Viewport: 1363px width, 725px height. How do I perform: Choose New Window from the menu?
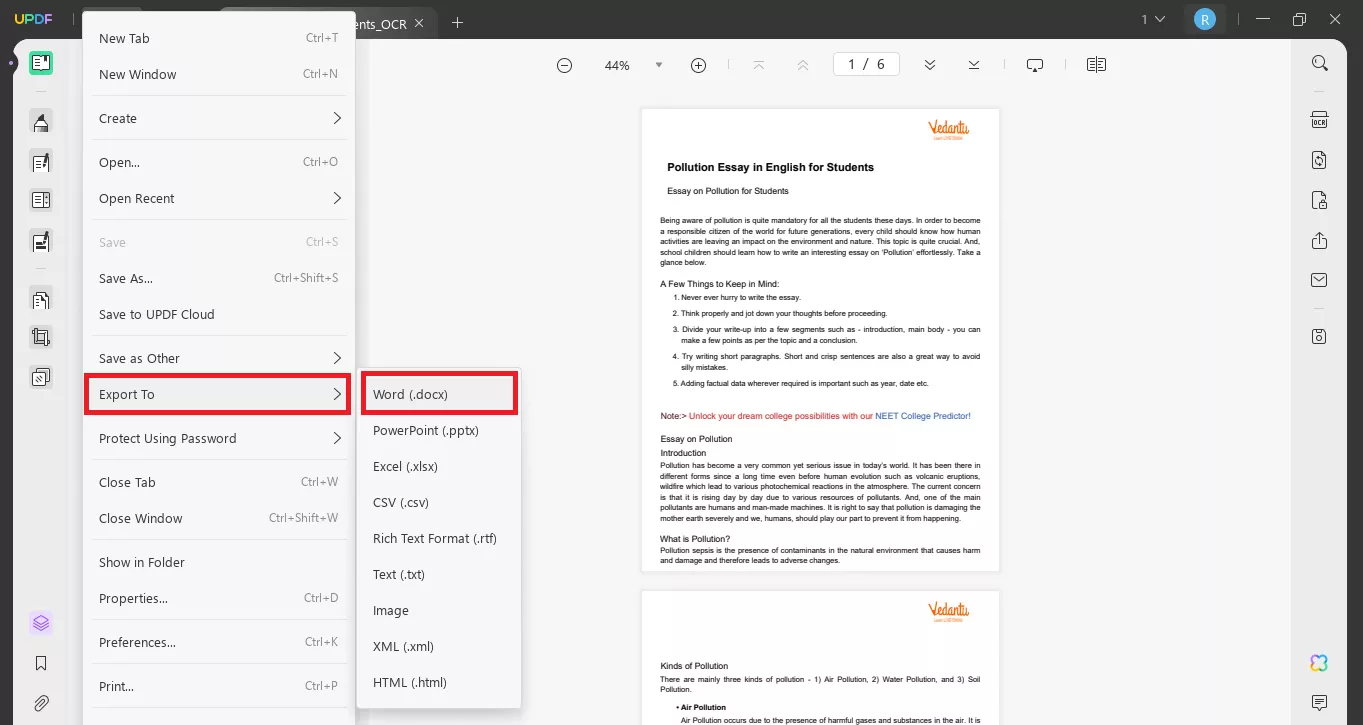click(219, 74)
